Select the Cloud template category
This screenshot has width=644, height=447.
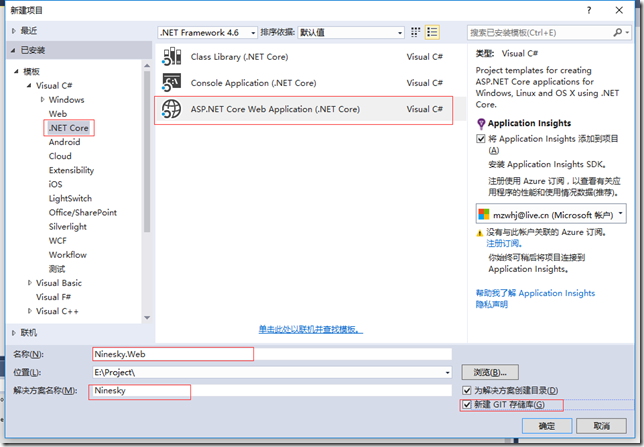click(x=60, y=156)
